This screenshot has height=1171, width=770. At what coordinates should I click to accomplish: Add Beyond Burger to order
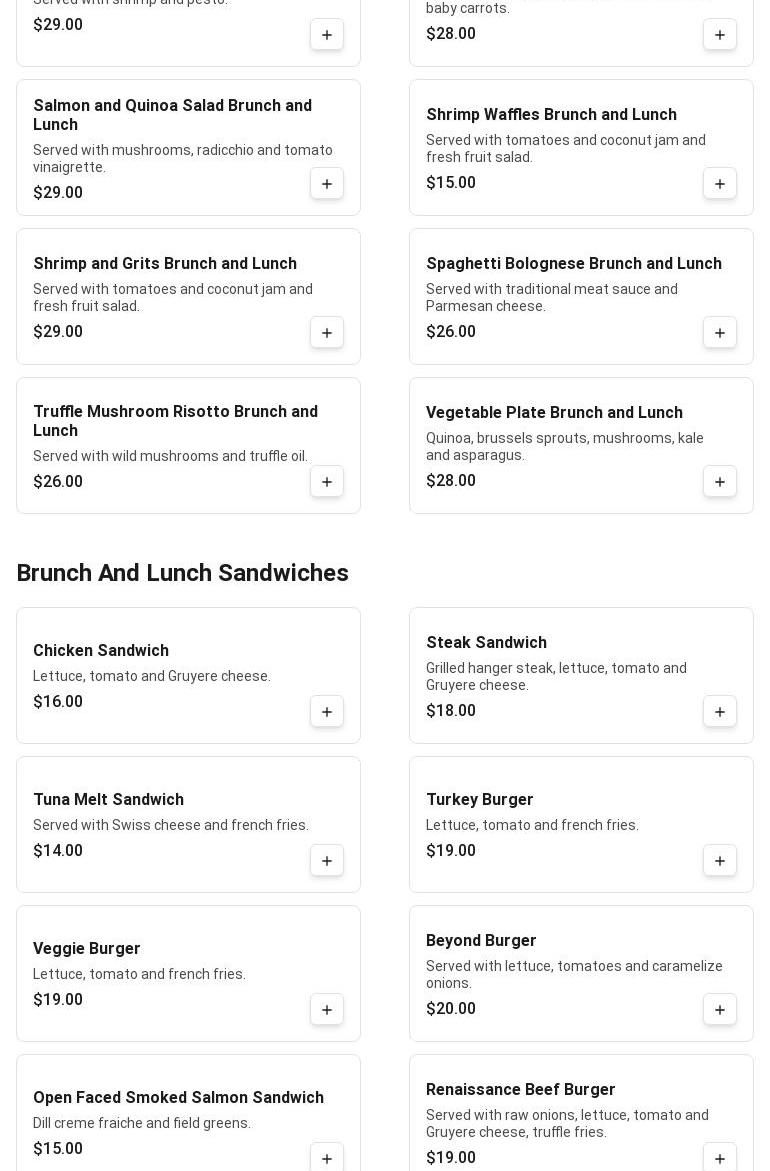(x=720, y=1010)
